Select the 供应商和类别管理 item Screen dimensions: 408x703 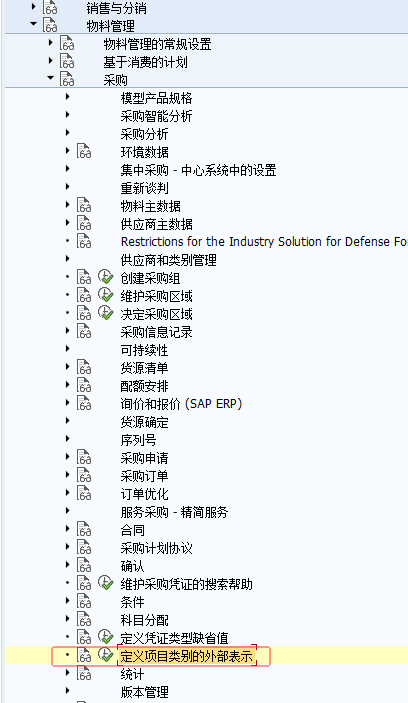(169, 260)
